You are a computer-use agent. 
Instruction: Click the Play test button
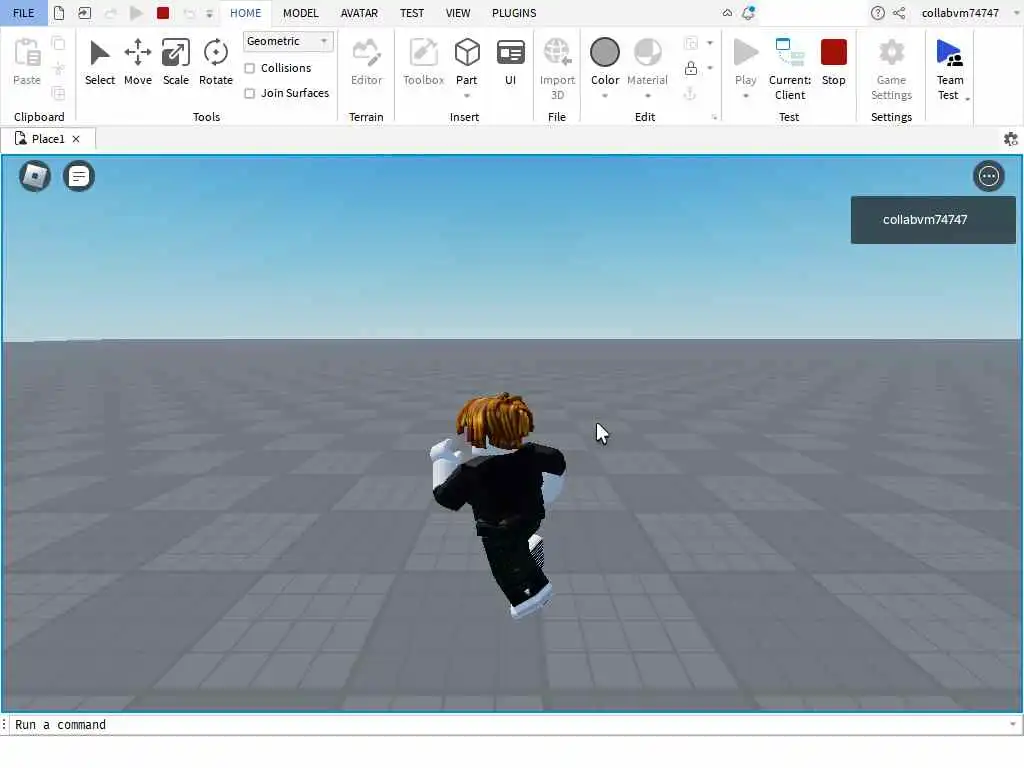tap(745, 61)
